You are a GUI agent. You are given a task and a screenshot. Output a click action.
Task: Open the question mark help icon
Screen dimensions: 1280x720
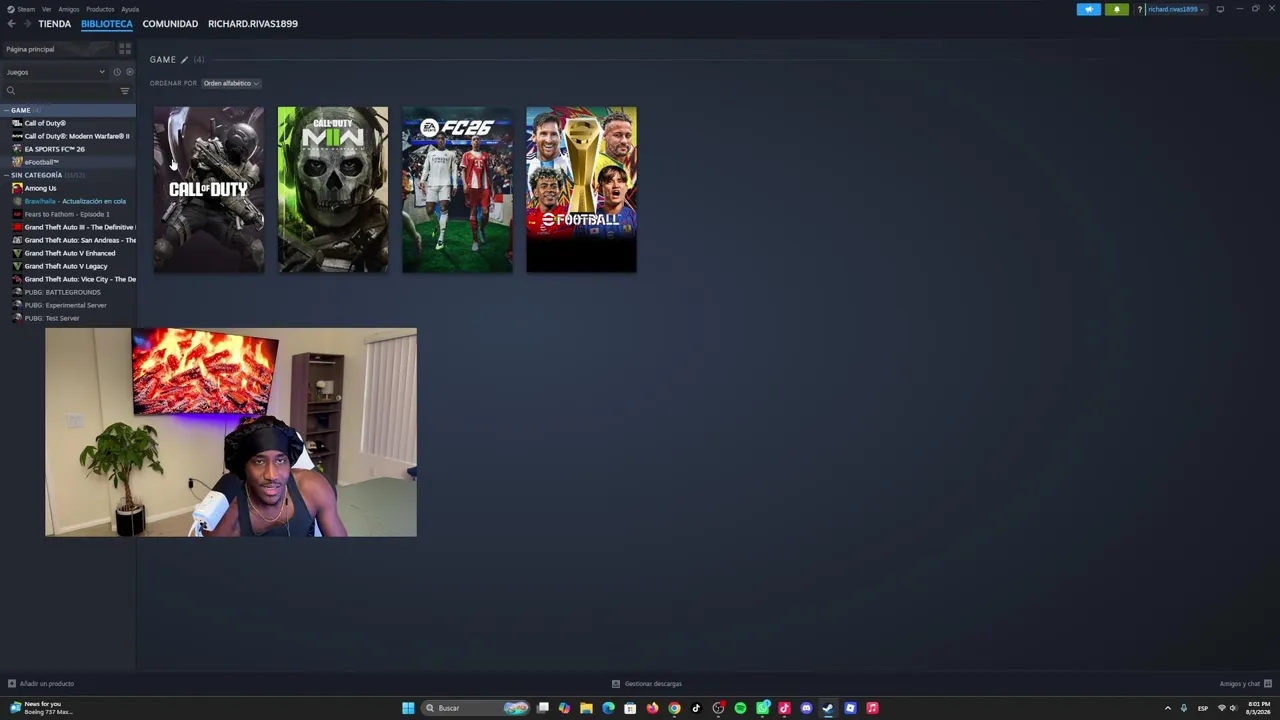1139,9
